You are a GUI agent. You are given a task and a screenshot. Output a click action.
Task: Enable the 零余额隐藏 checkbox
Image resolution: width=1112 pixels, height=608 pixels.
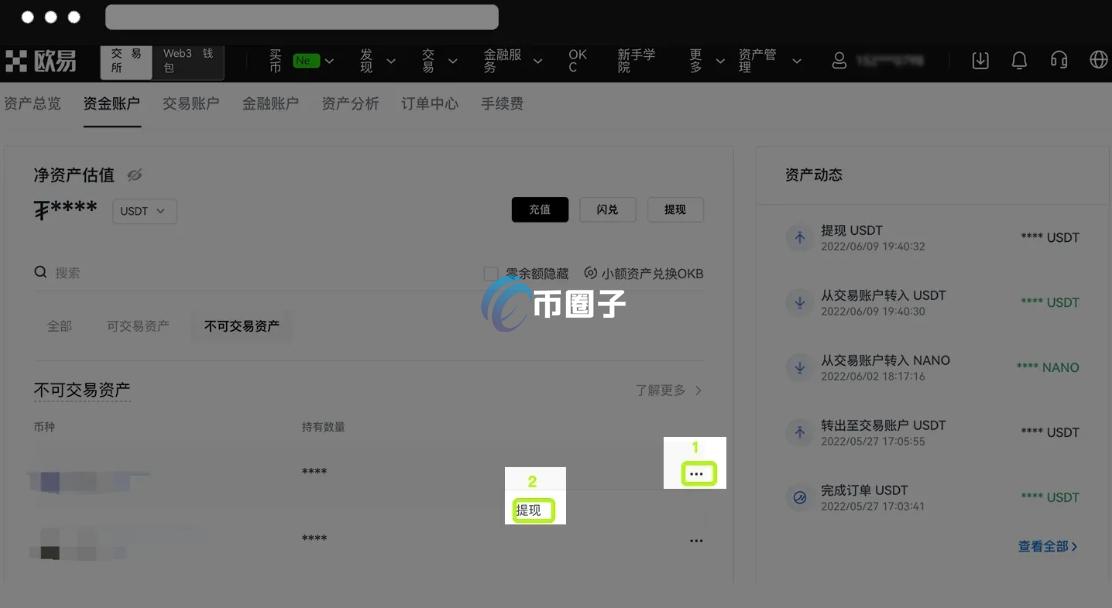(490, 273)
